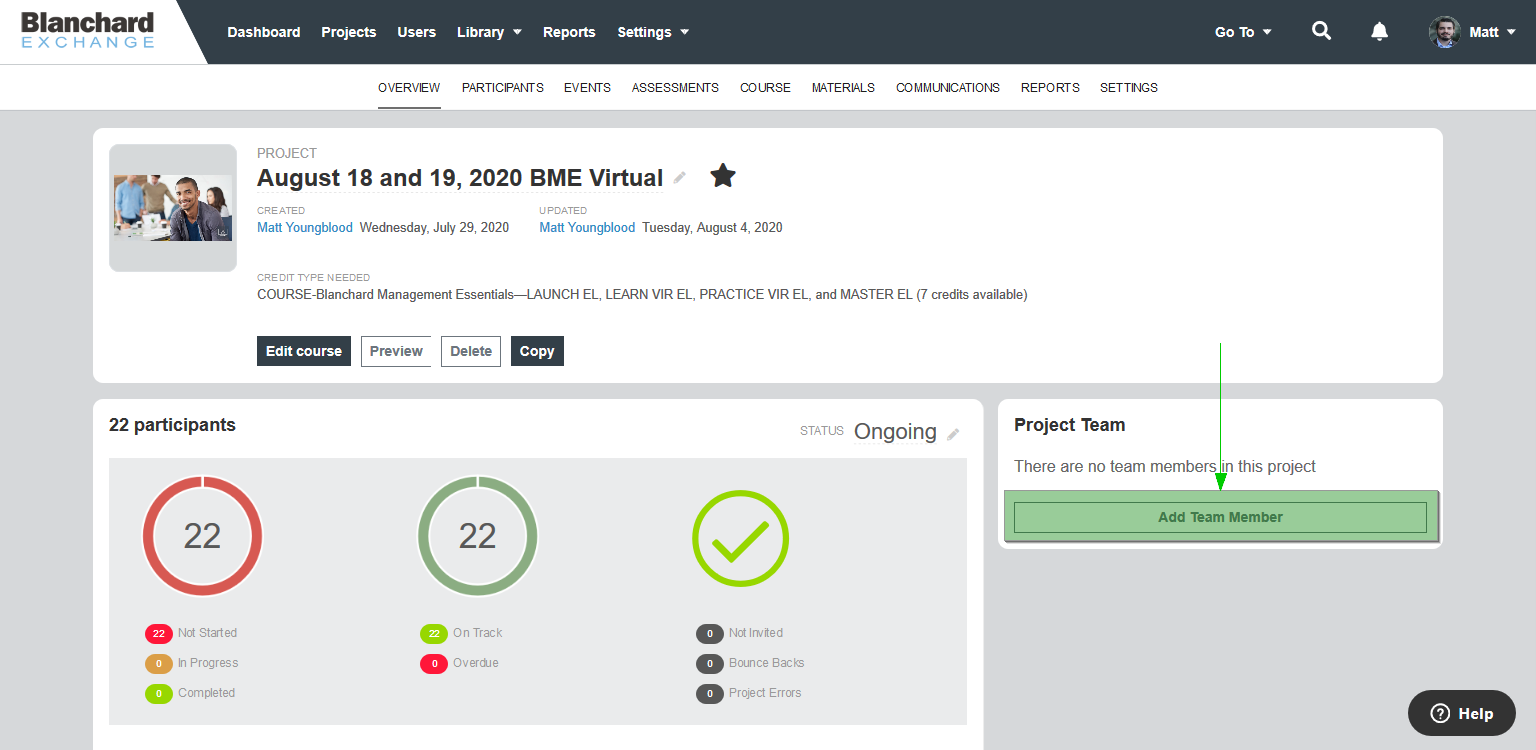
Task: Click the Edit course button
Action: click(304, 351)
